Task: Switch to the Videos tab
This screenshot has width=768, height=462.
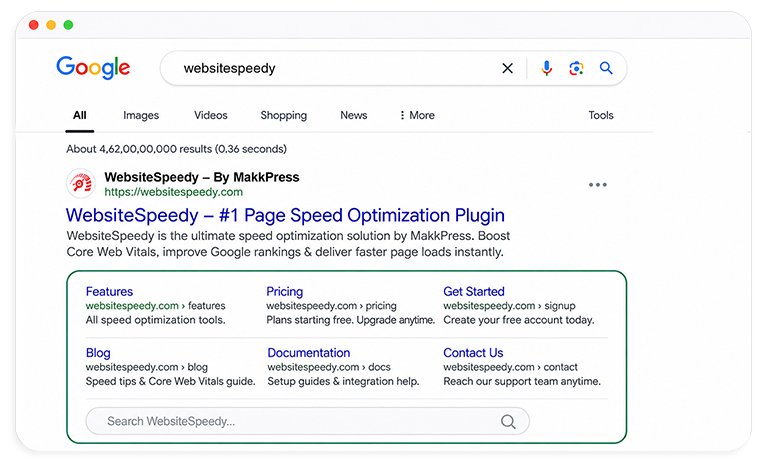Action: tap(211, 115)
